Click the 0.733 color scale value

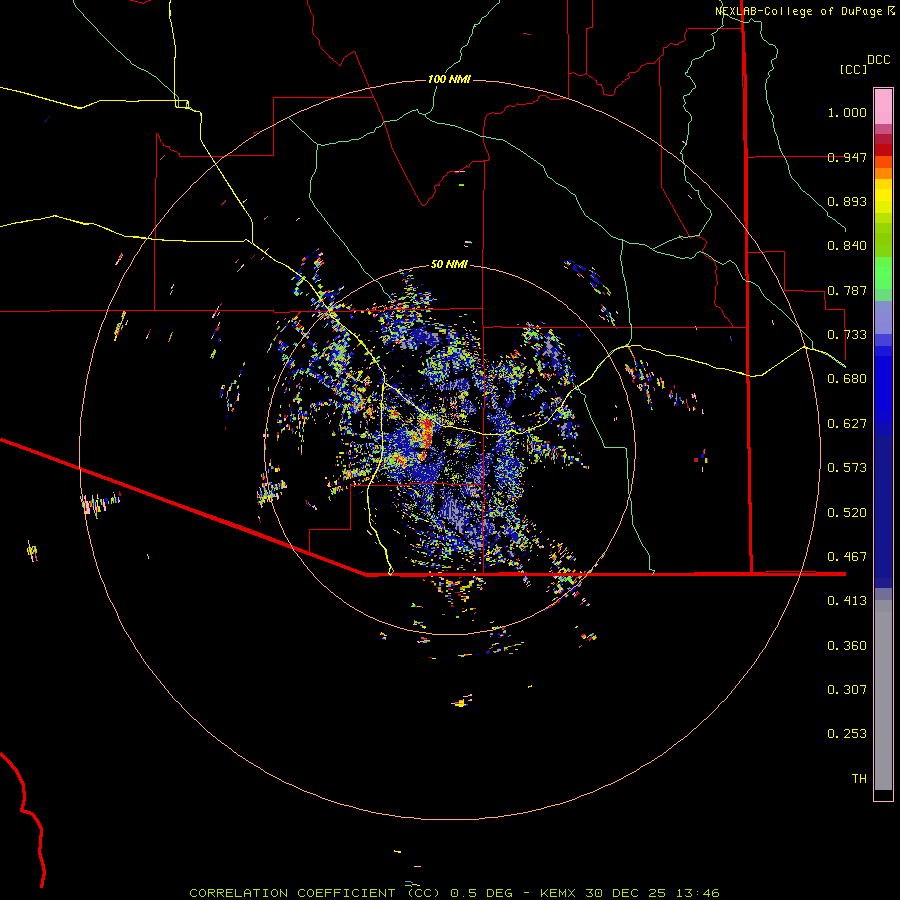click(x=847, y=335)
